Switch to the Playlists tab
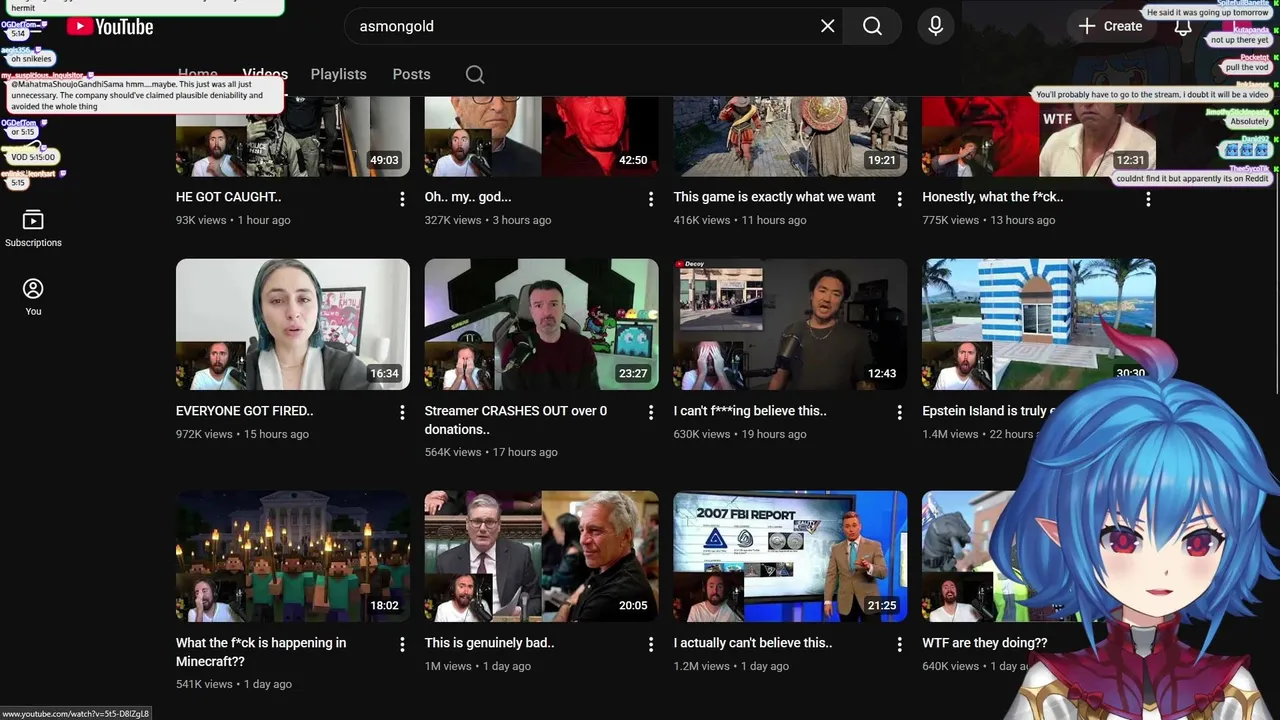This screenshot has width=1280, height=720. click(338, 74)
